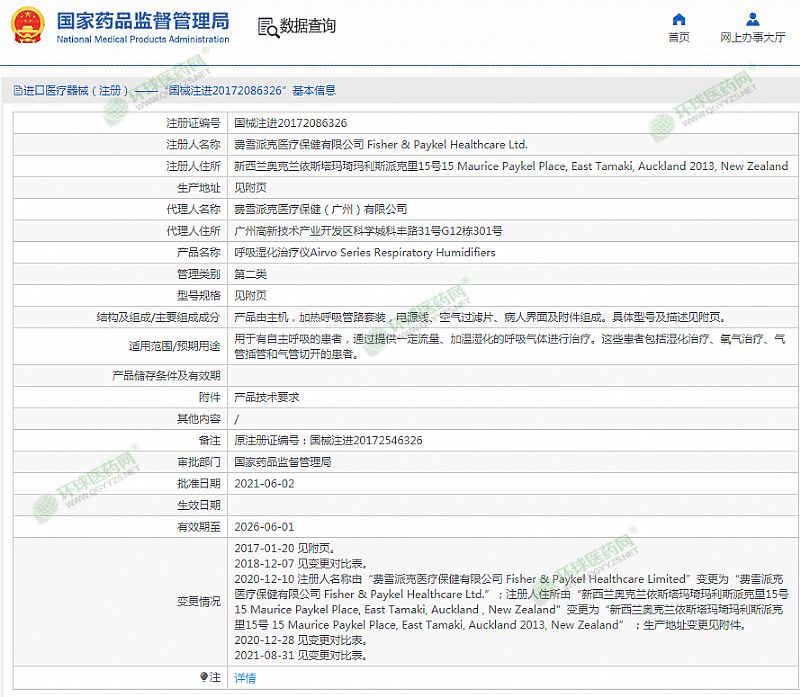Click the document icon before 进口医疗器械
This screenshot has width=800, height=697.
pos(18,90)
